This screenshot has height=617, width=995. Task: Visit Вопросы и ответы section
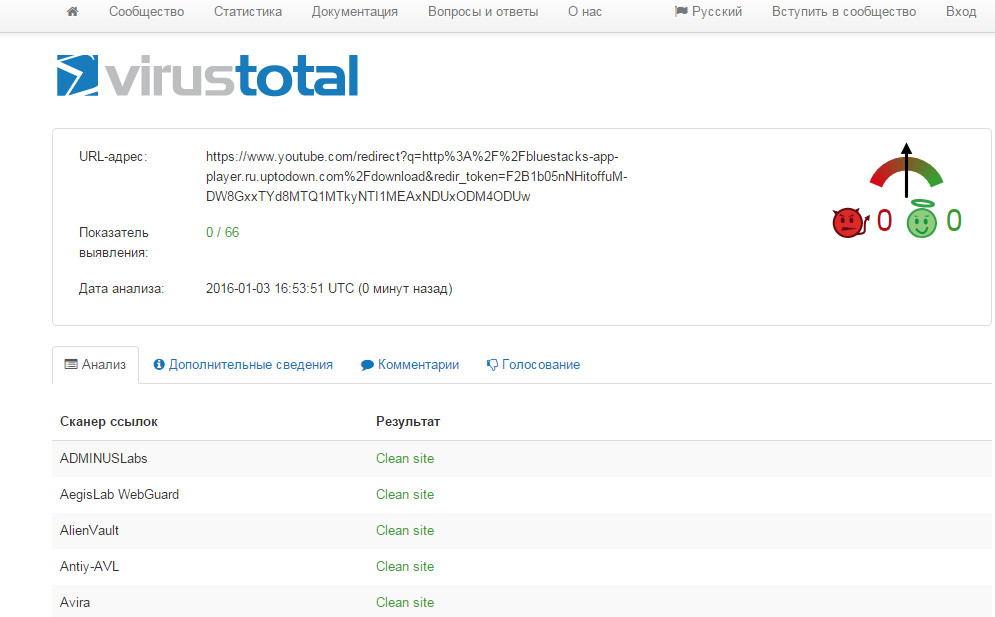483,11
